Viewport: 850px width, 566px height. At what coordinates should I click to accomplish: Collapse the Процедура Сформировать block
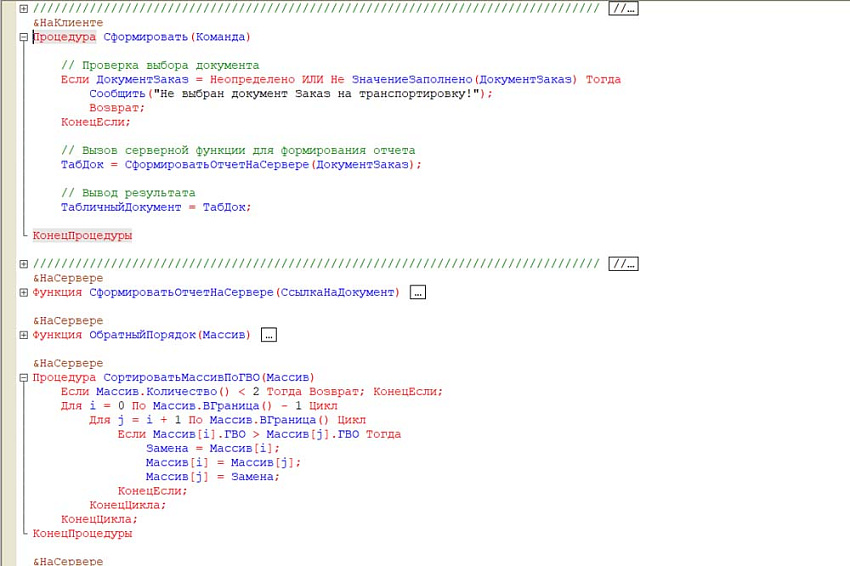tap(23, 37)
